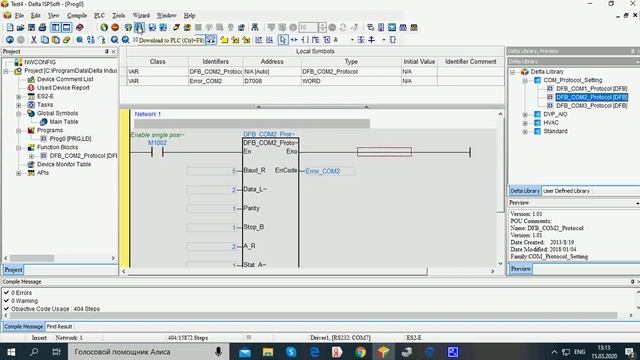Click the Windows Start button

pos(11,351)
